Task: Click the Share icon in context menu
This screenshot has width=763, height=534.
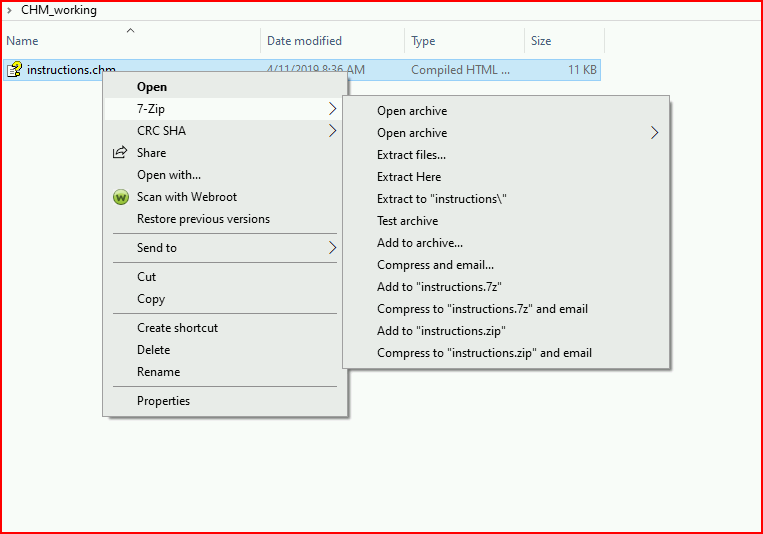Action: [x=120, y=152]
